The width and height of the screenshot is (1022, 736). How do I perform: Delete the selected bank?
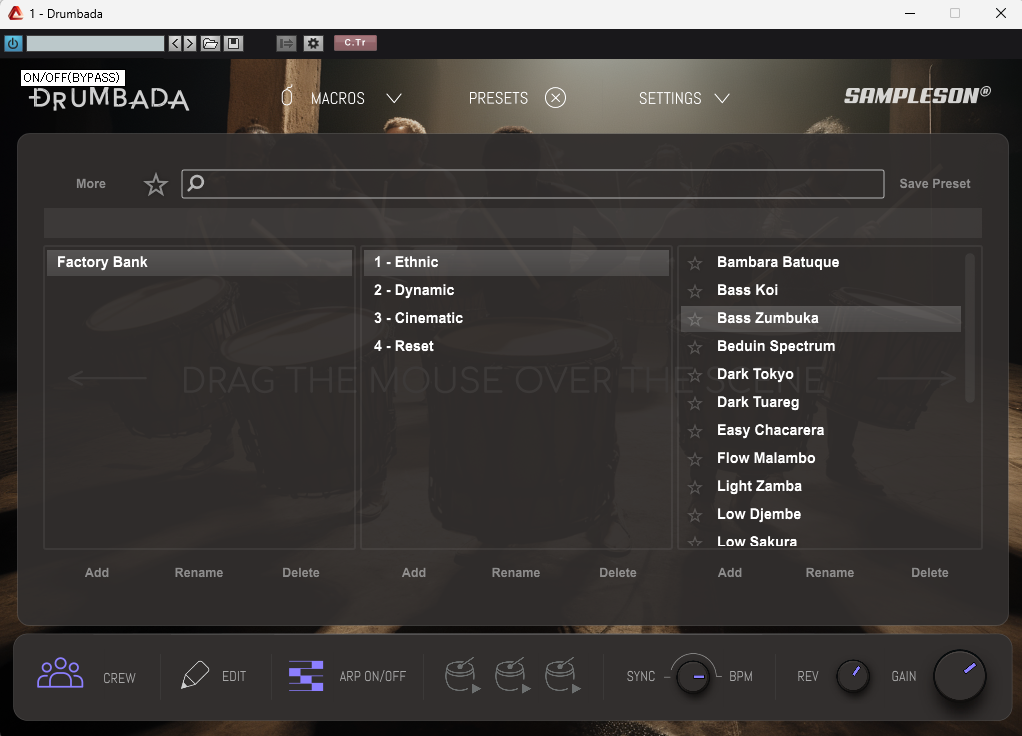pyautogui.click(x=300, y=573)
